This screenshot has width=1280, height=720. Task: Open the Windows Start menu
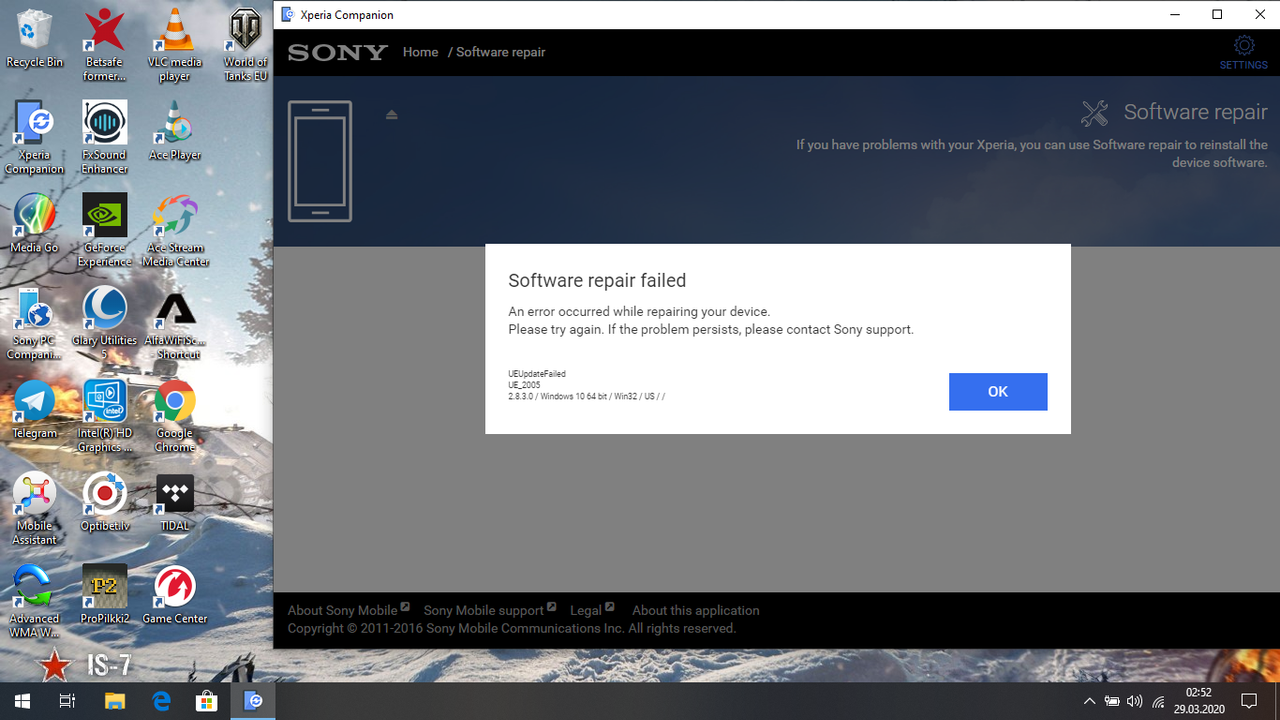pos(22,701)
